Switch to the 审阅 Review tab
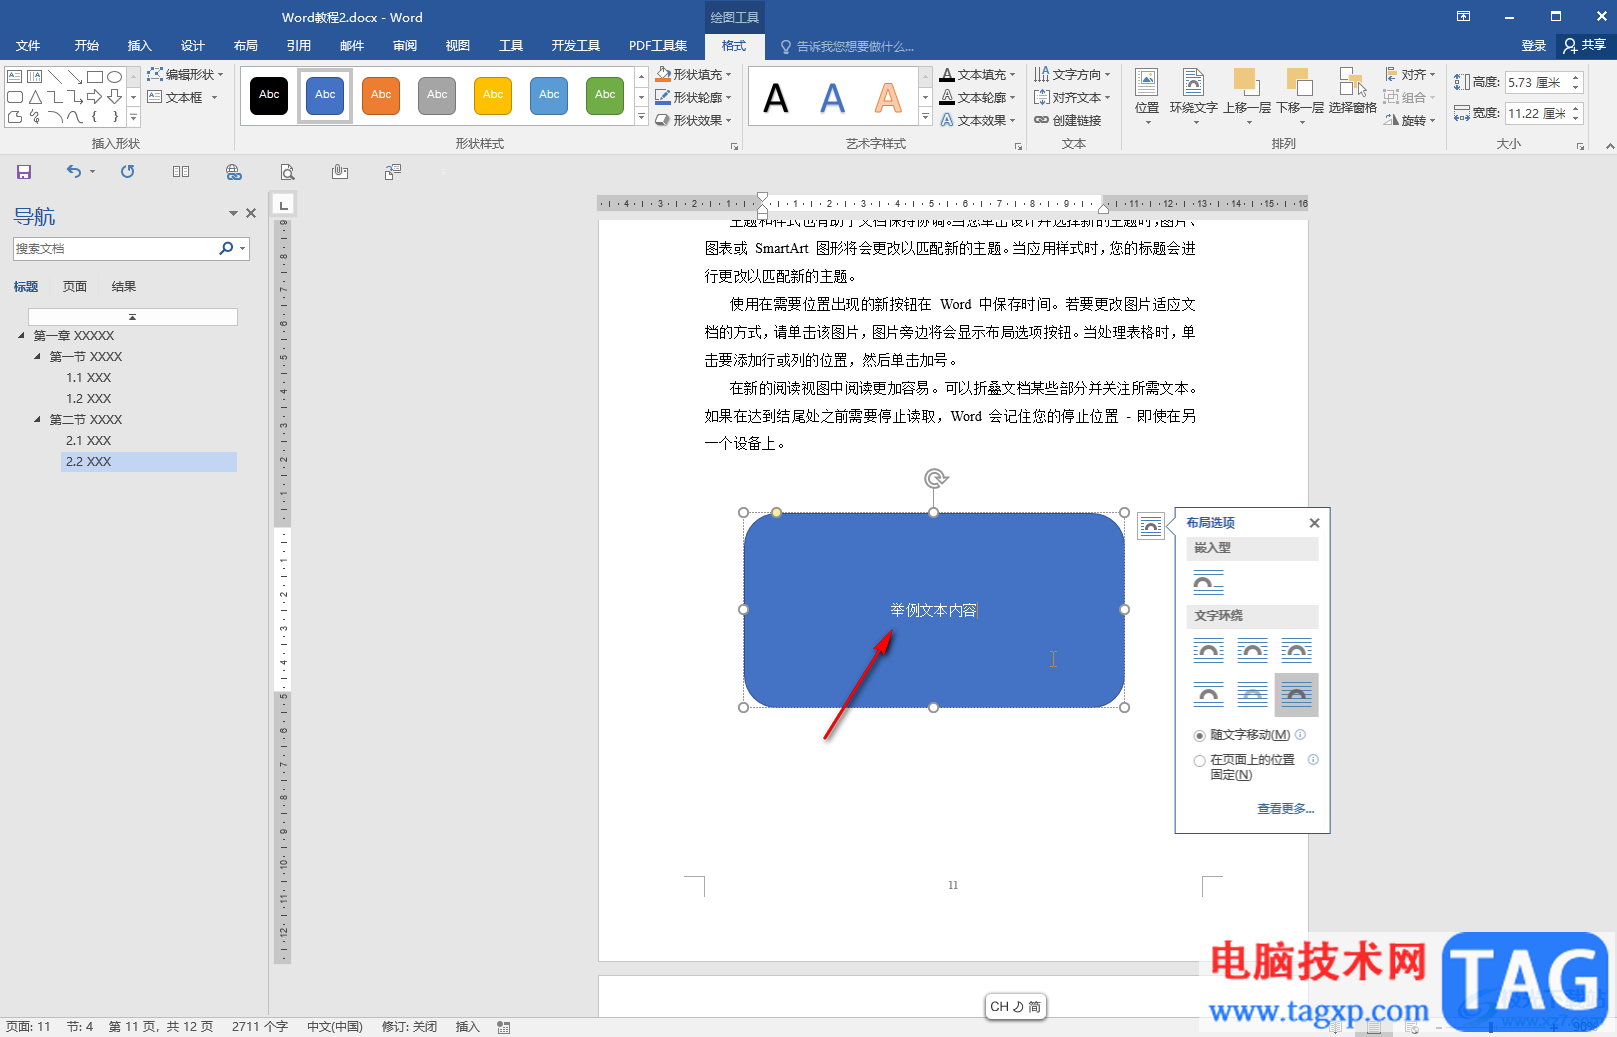The height and width of the screenshot is (1037, 1617). (405, 46)
